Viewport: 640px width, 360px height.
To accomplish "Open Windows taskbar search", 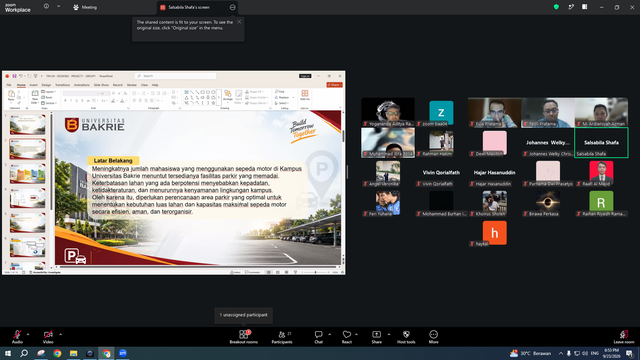I will click(24, 353).
